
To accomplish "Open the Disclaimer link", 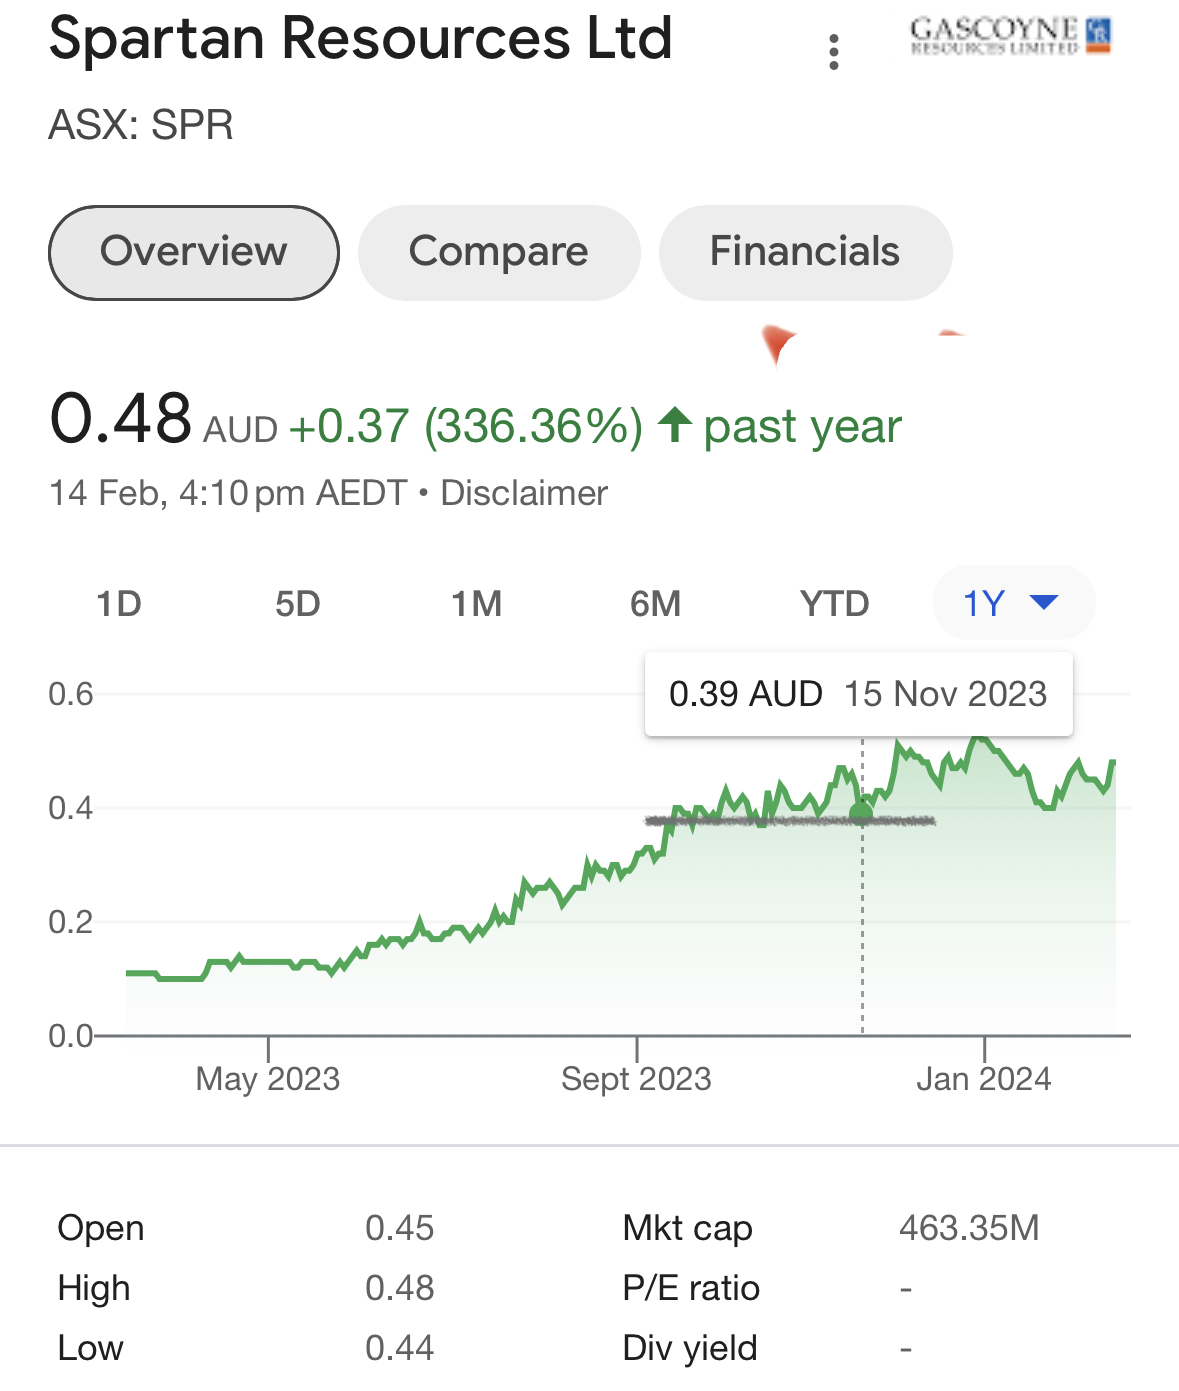I will click(x=524, y=493).
